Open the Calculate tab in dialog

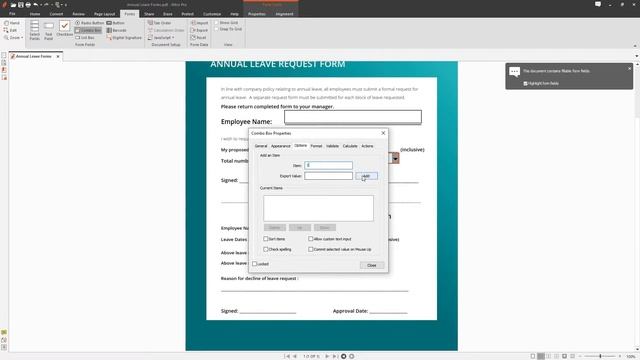350,146
